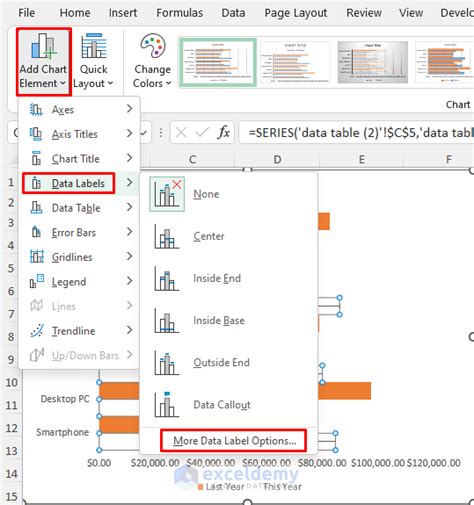Click the Smartphone axis label

pos(63,432)
